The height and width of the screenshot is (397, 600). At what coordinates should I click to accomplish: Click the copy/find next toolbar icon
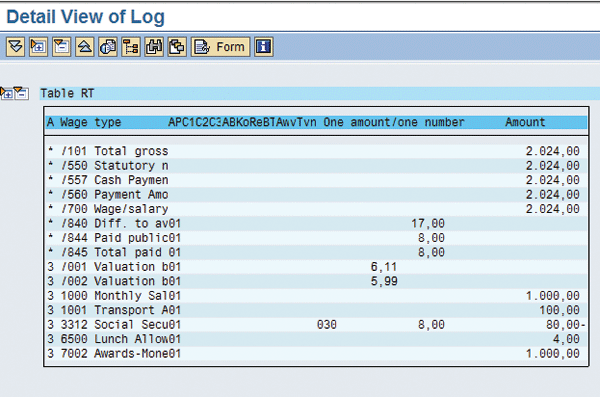point(177,47)
